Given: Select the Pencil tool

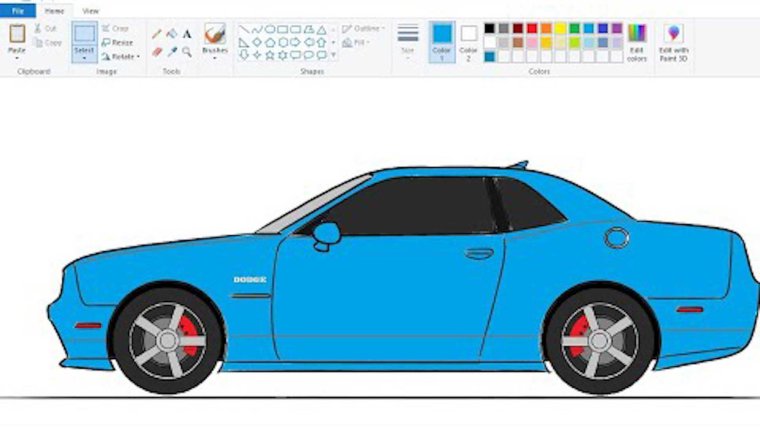Looking at the screenshot, I should [x=156, y=34].
